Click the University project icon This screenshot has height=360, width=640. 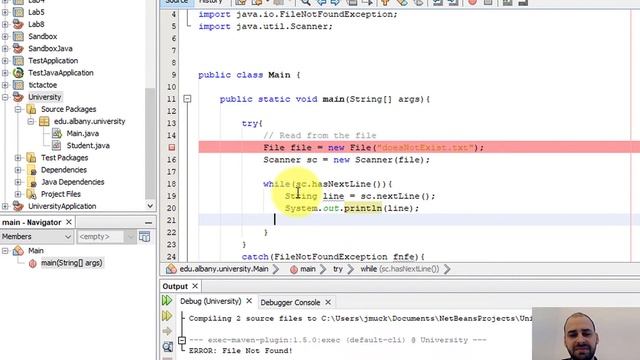[18, 97]
